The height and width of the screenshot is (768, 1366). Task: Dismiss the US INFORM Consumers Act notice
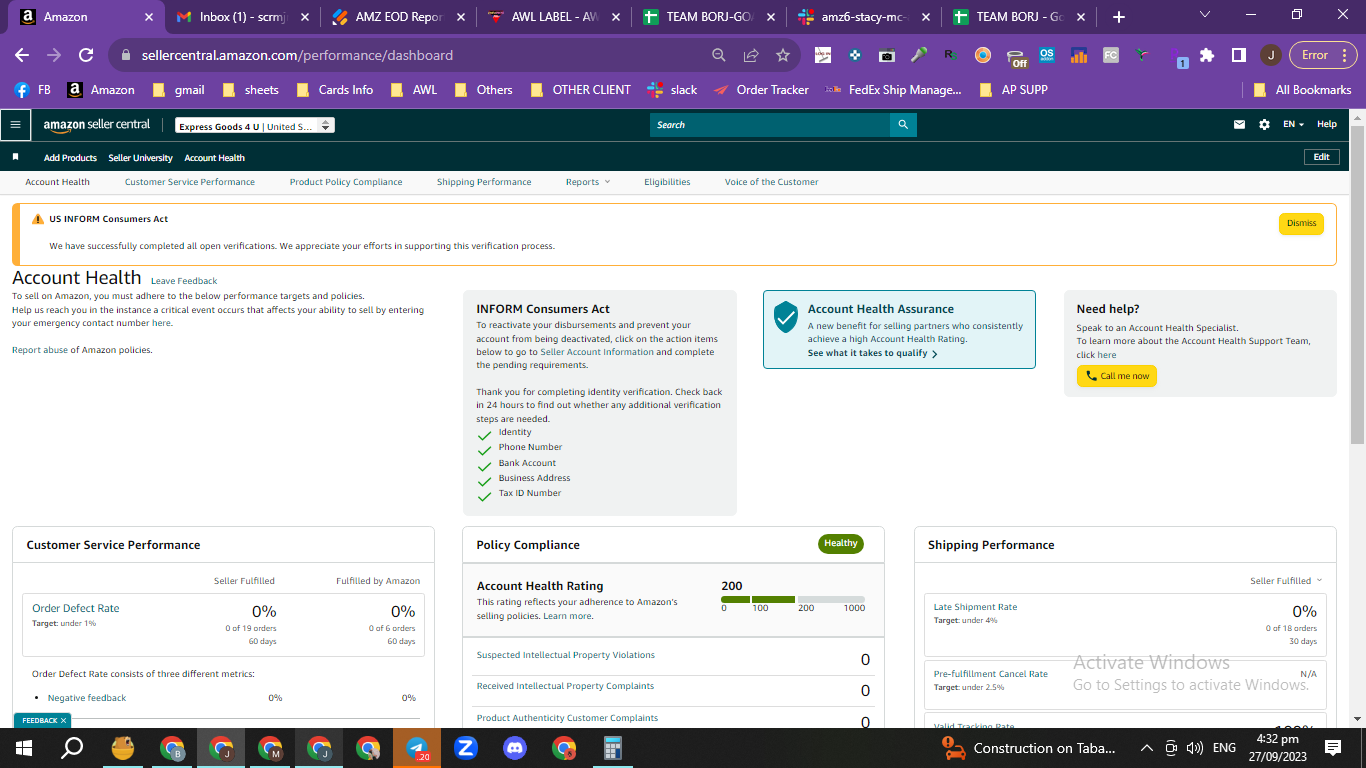1301,224
